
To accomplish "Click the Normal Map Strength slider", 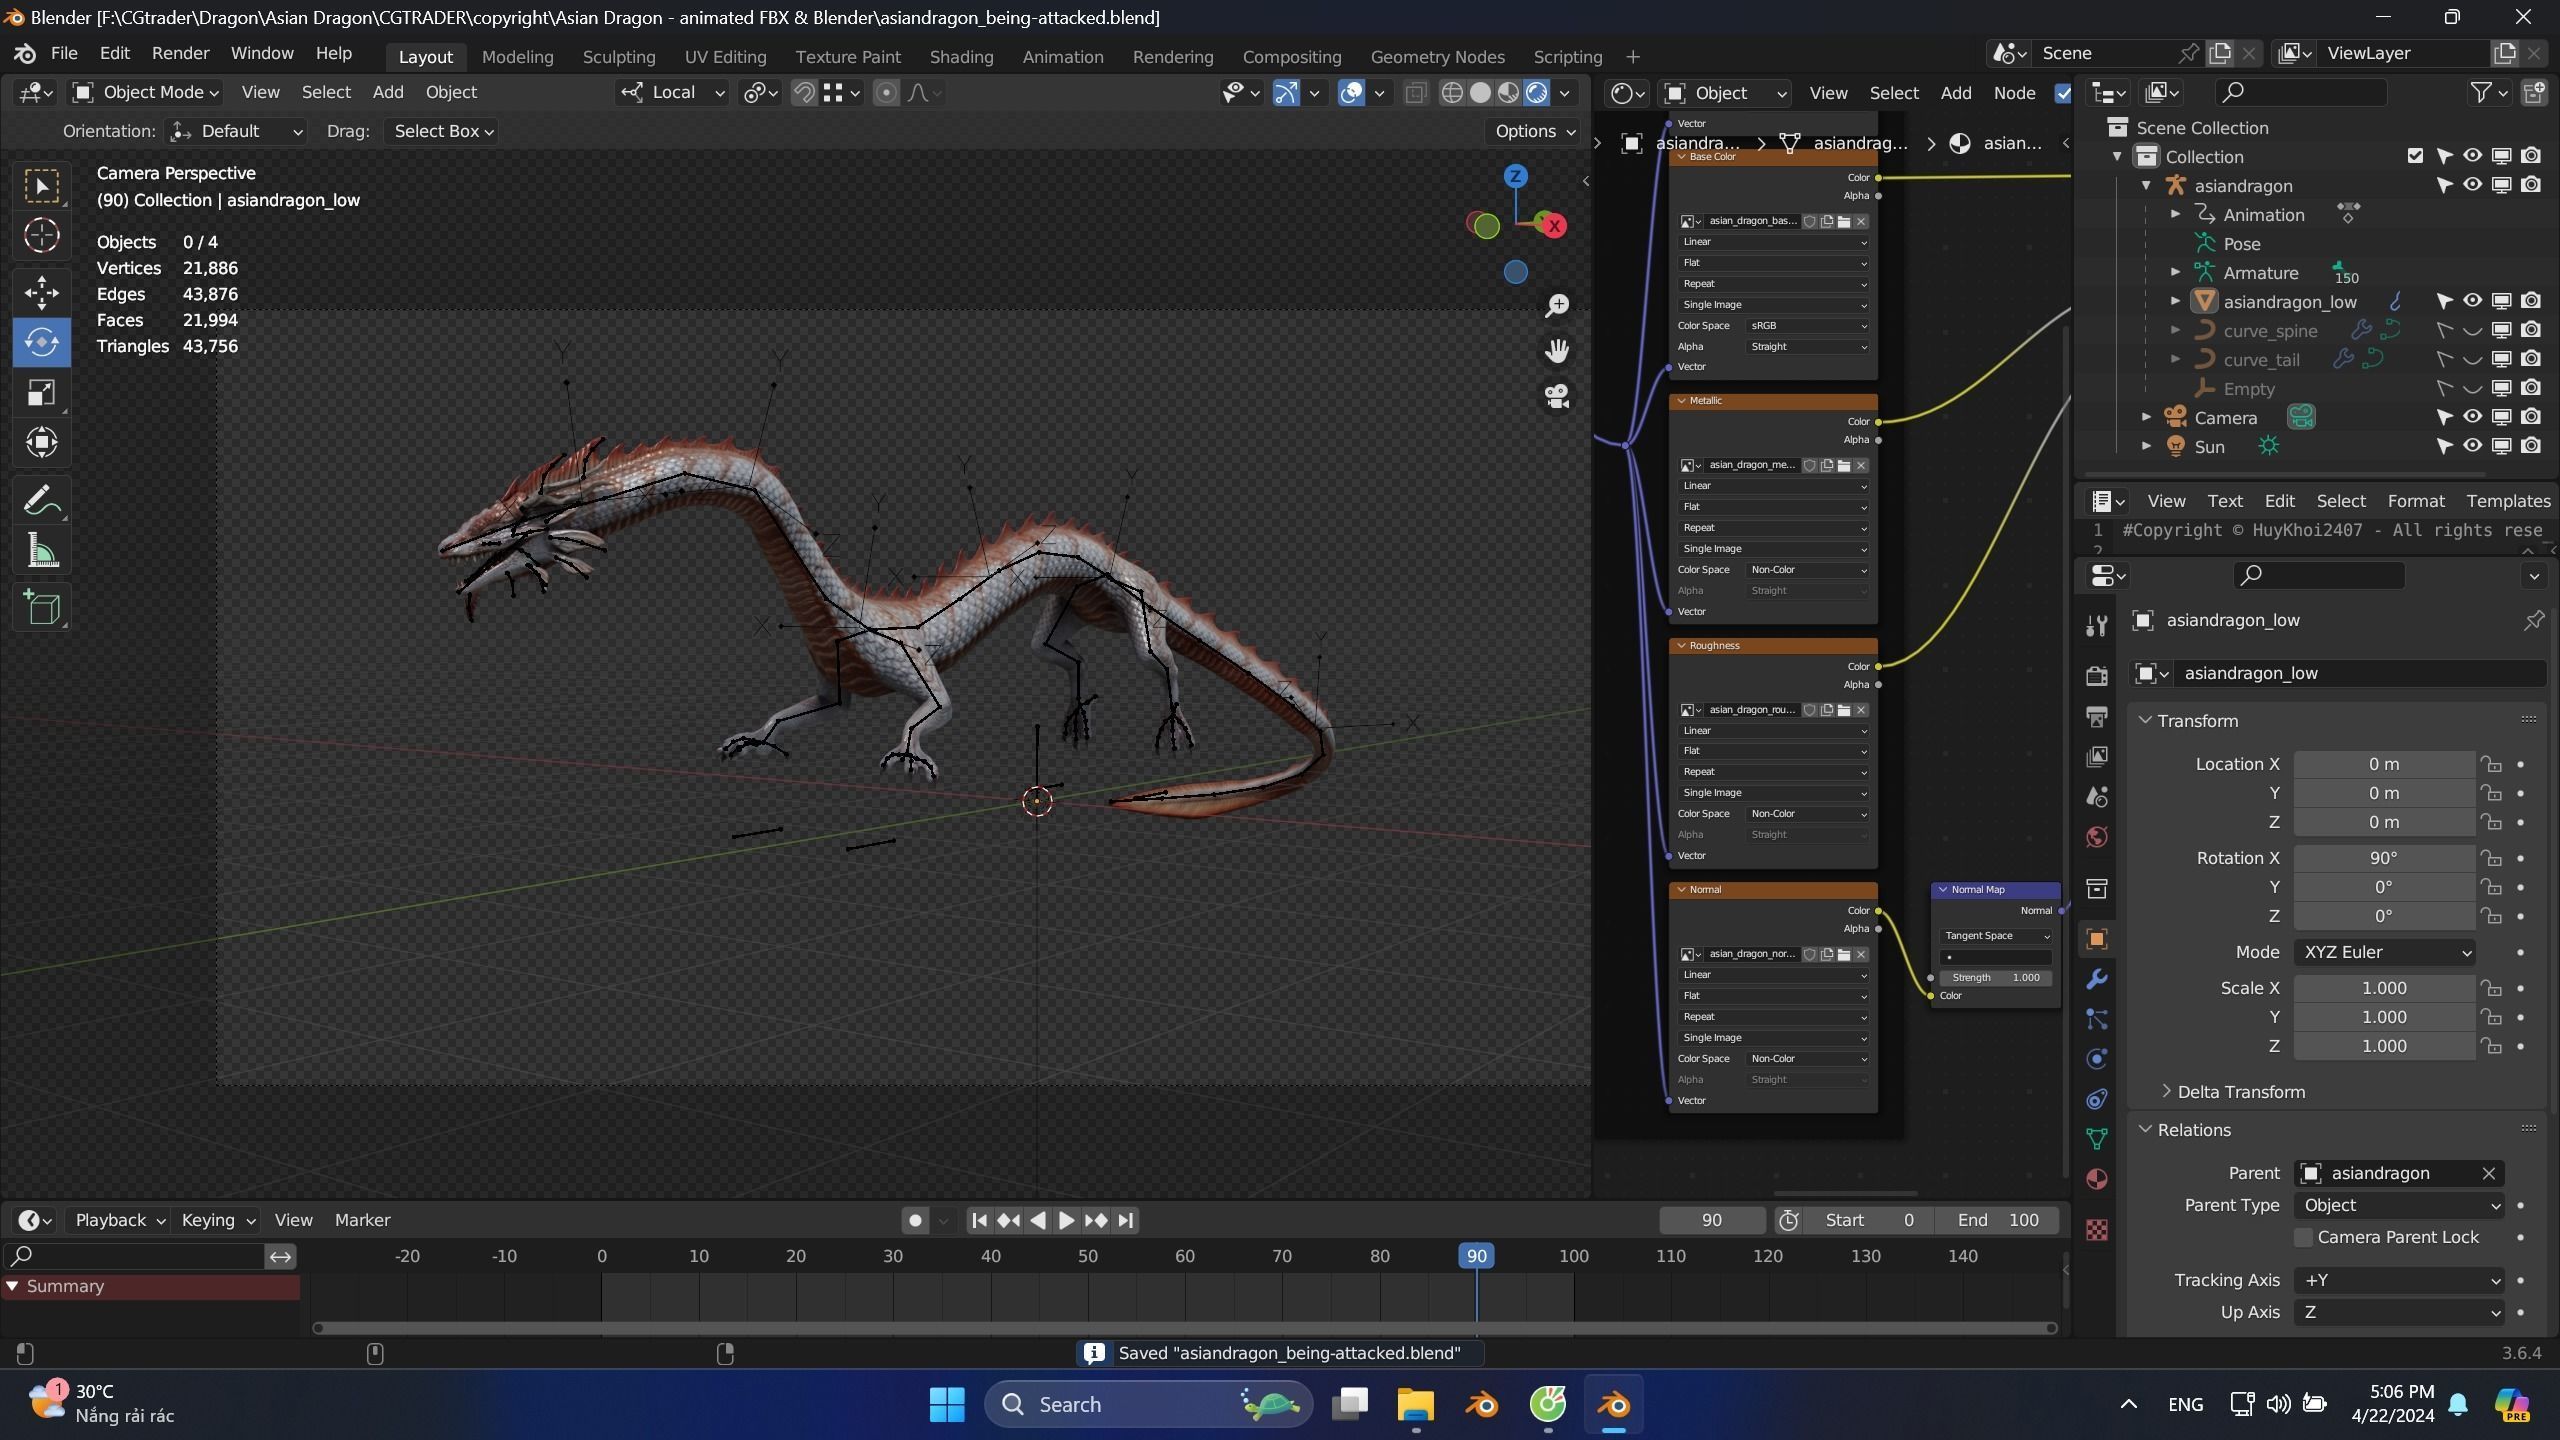I will click(x=1995, y=978).
